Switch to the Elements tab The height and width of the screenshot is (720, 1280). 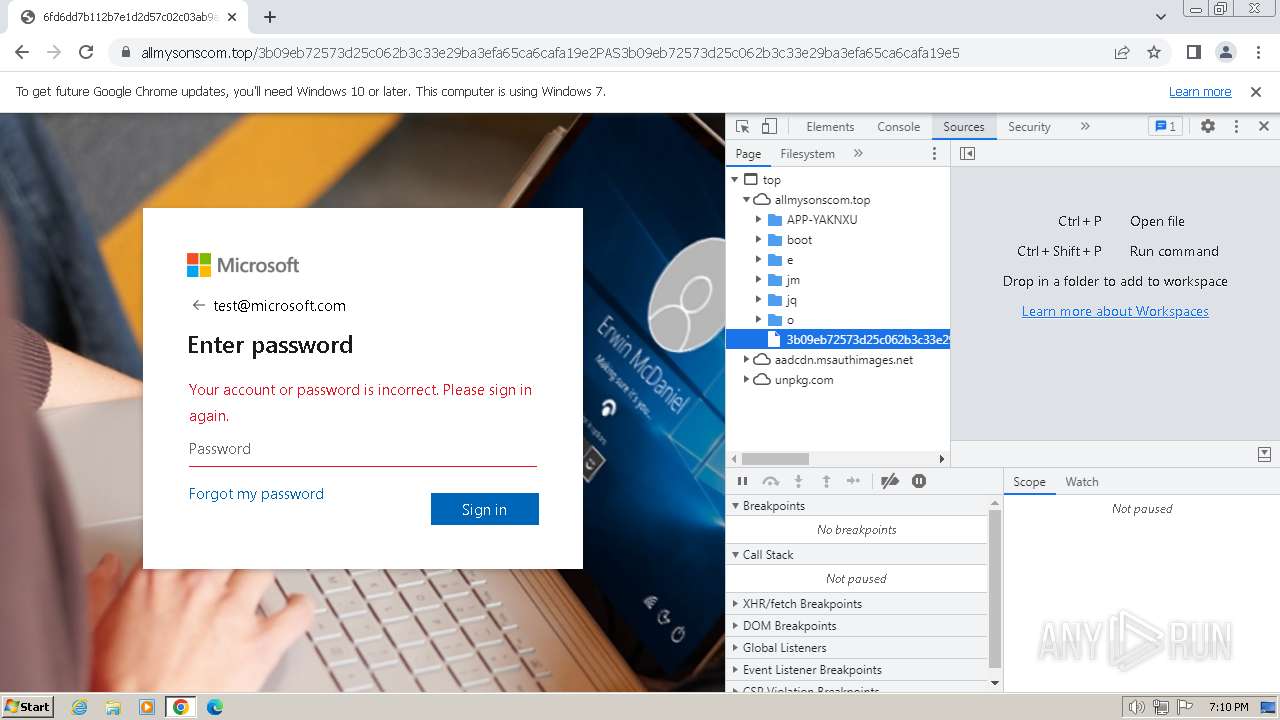click(x=830, y=127)
